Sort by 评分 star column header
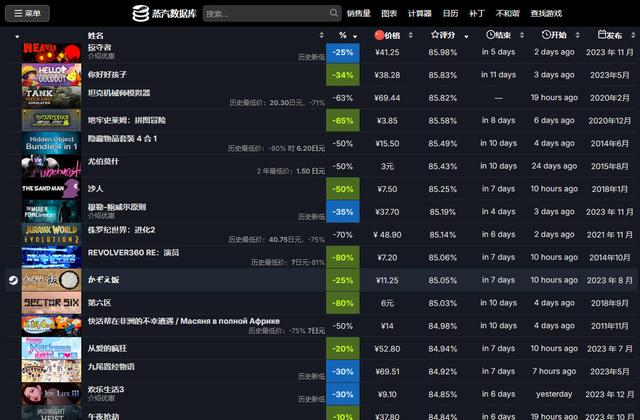 pos(443,36)
